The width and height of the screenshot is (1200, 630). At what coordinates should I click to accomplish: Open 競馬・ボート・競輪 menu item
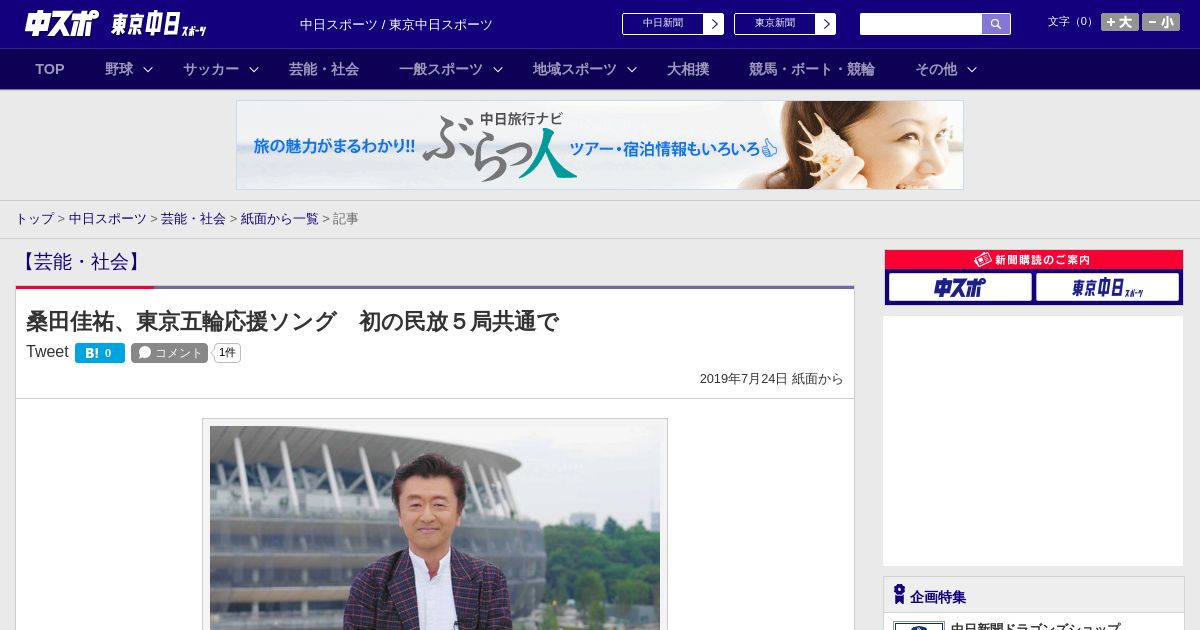(812, 69)
